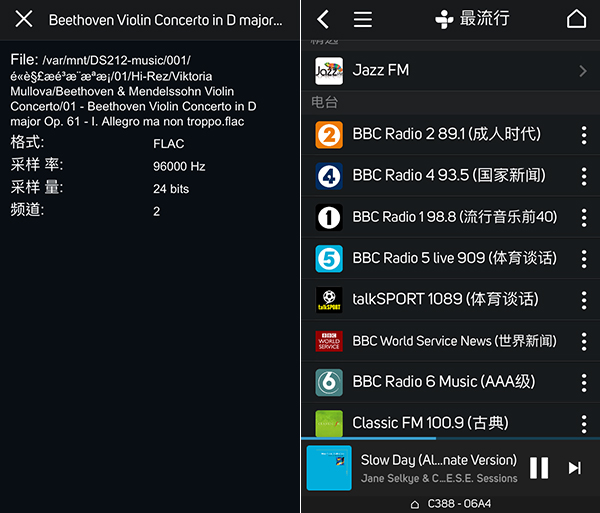The image size is (600, 513).
Task: Expand Jazz FM with the right chevron
Action: coord(583,71)
